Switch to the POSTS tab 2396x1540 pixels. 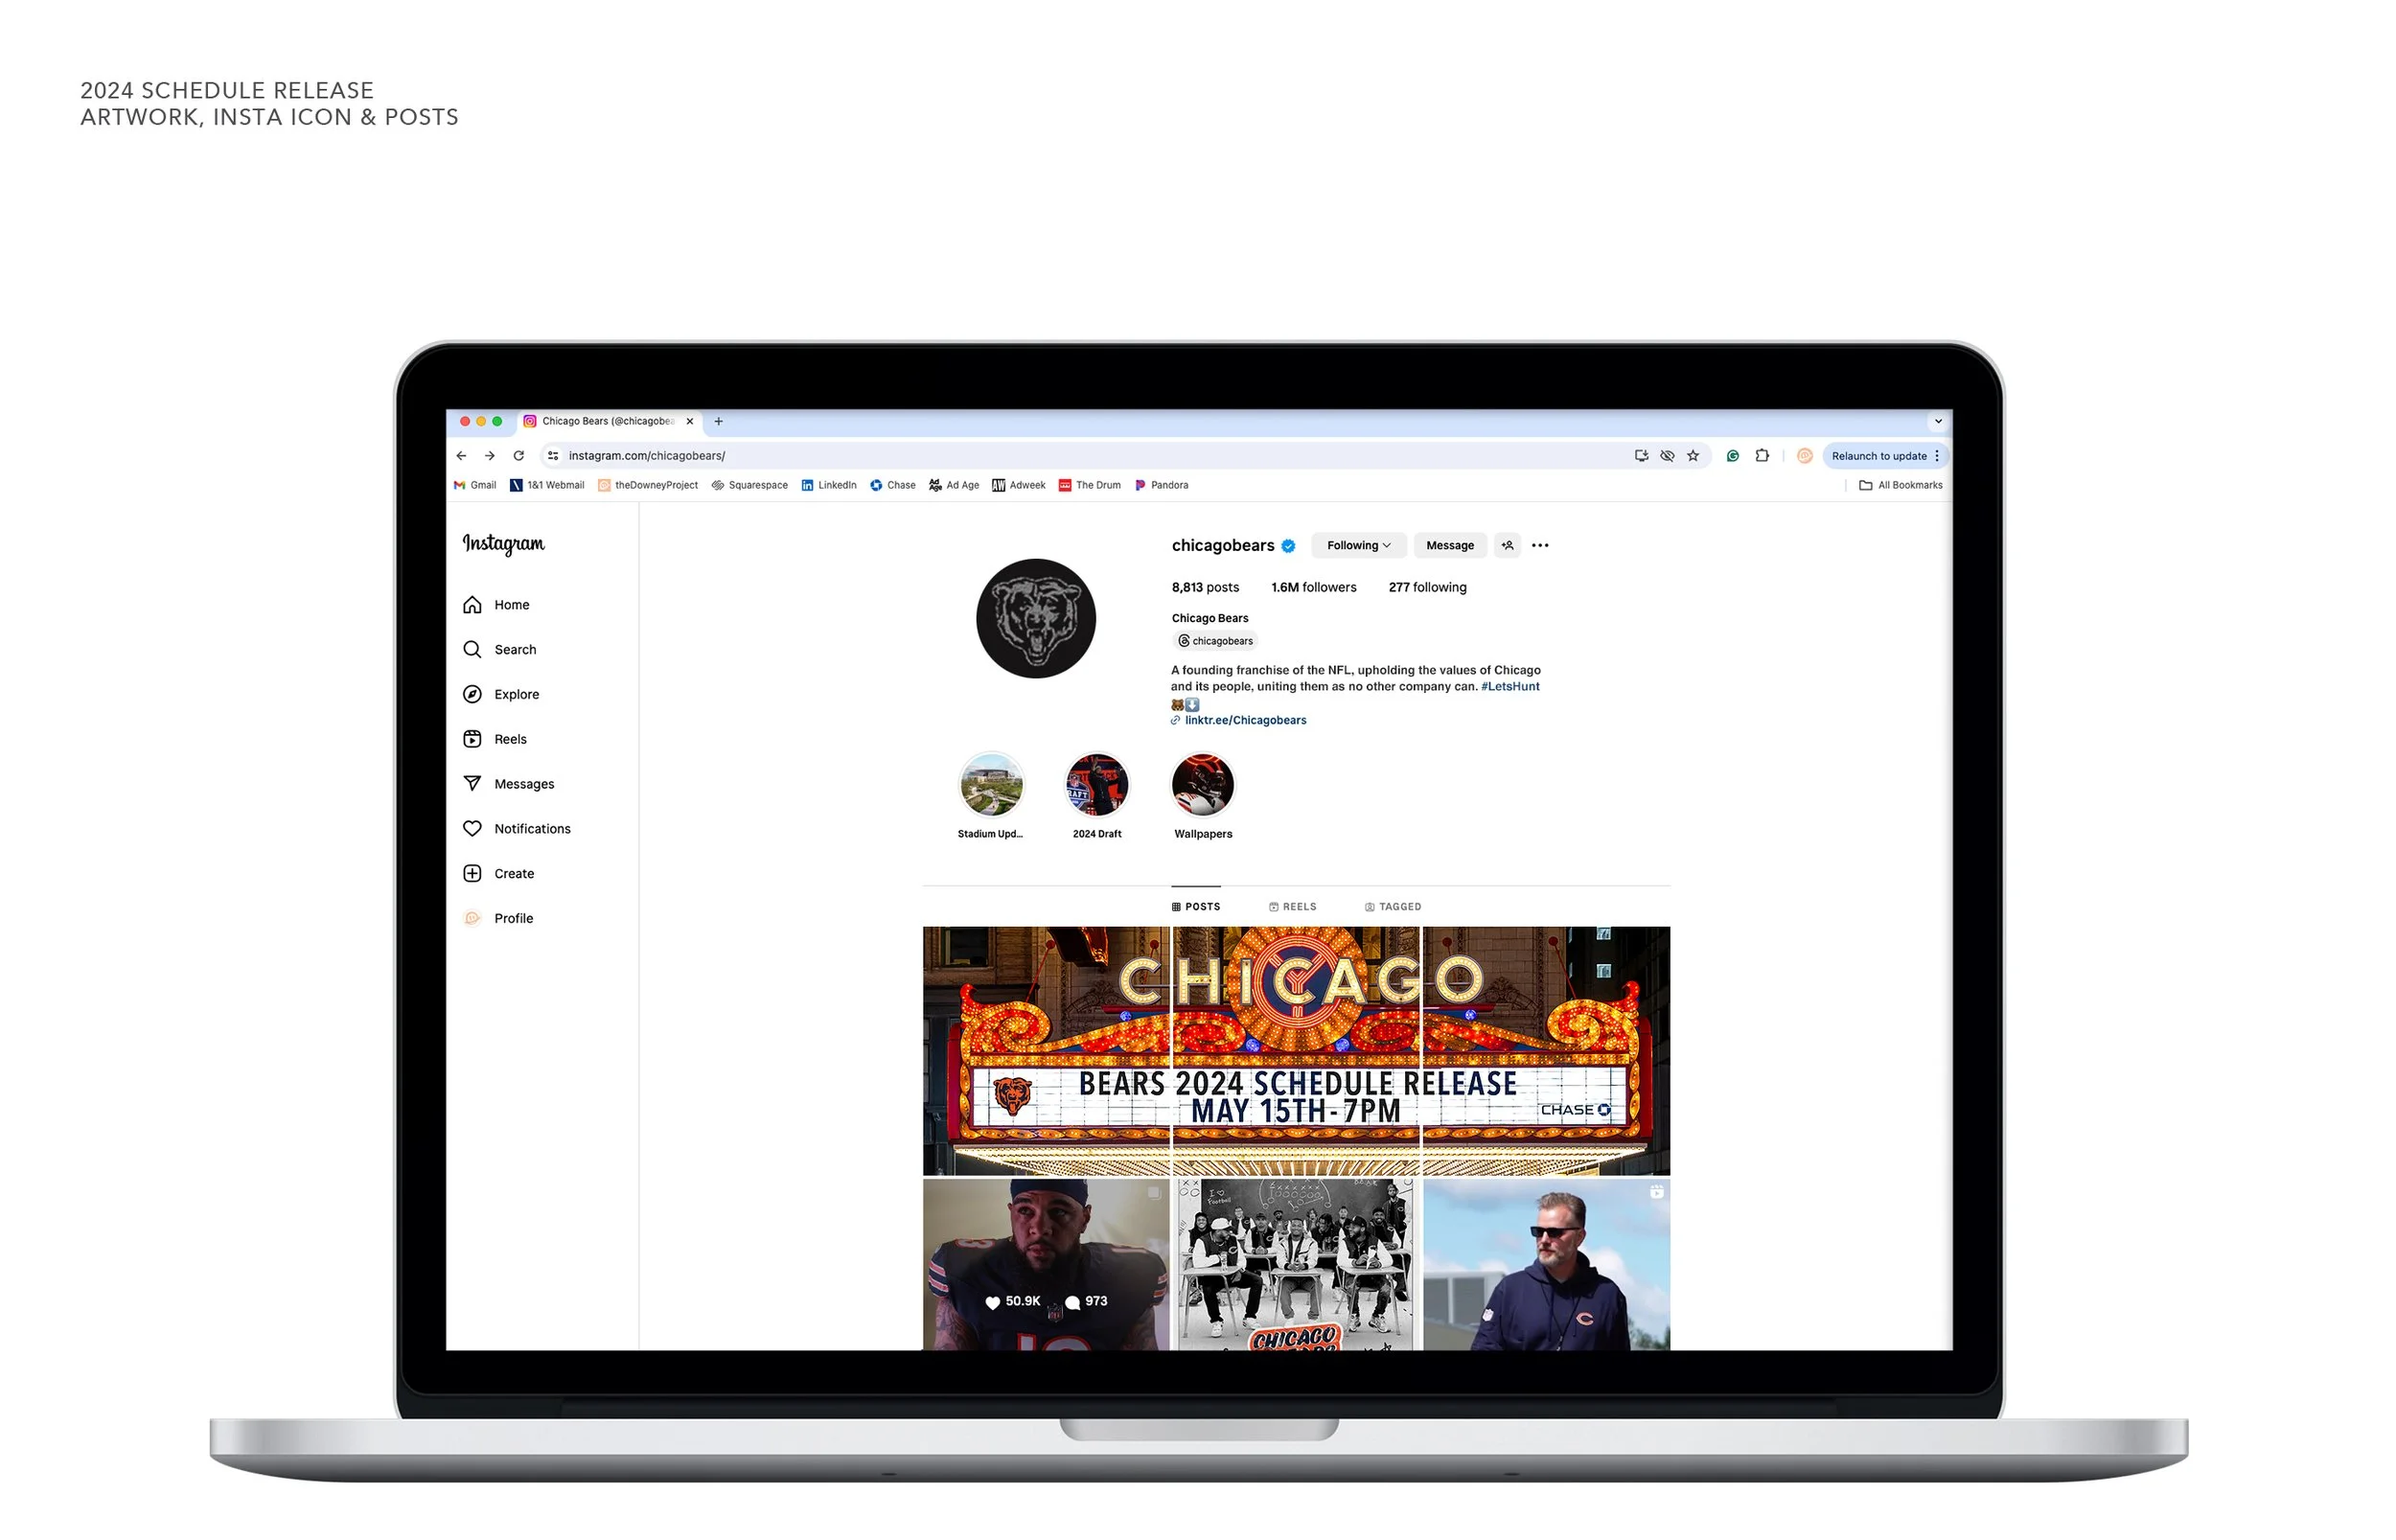[1196, 907]
